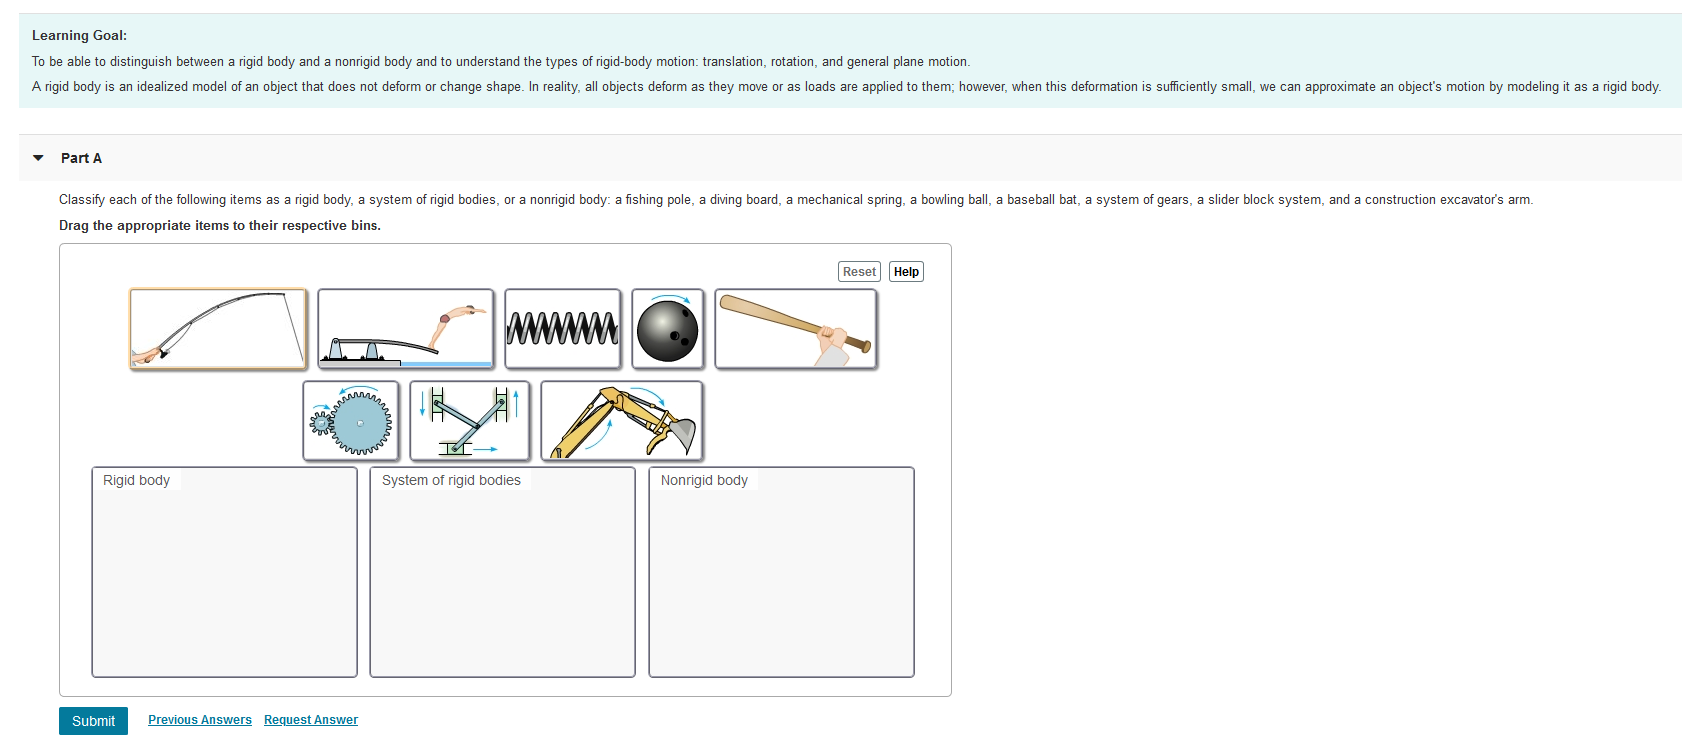
Task: Click the mechanical spring image
Action: 563,329
